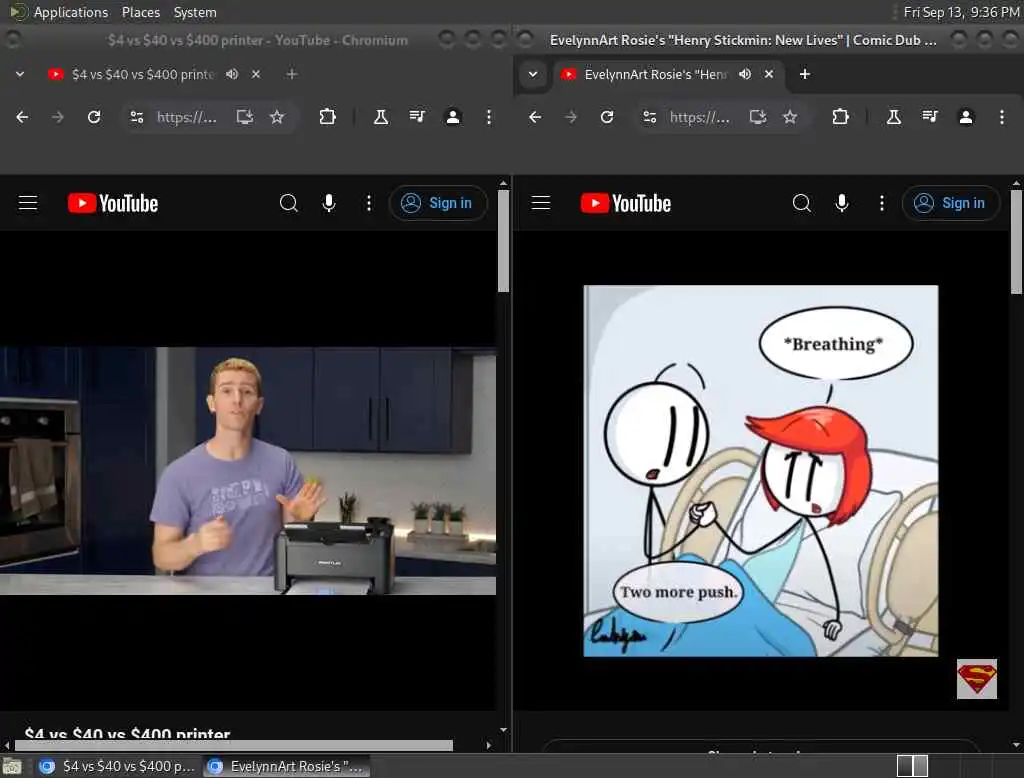Image resolution: width=1024 pixels, height=778 pixels.
Task: Open a new tab in right window
Action: click(x=805, y=74)
